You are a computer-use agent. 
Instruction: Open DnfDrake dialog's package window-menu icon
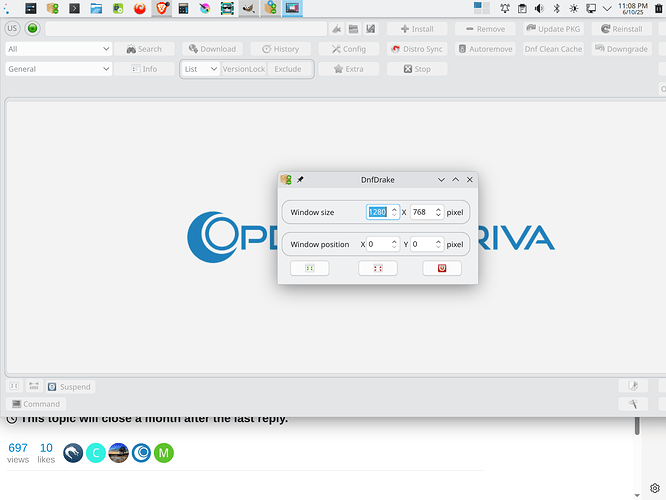click(286, 180)
